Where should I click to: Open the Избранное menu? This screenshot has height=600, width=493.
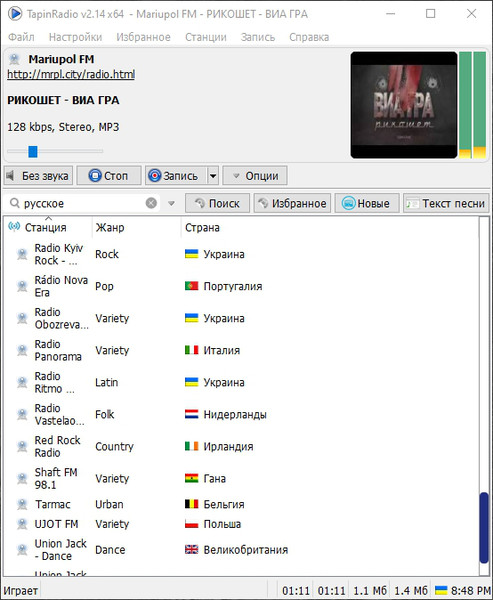click(144, 37)
